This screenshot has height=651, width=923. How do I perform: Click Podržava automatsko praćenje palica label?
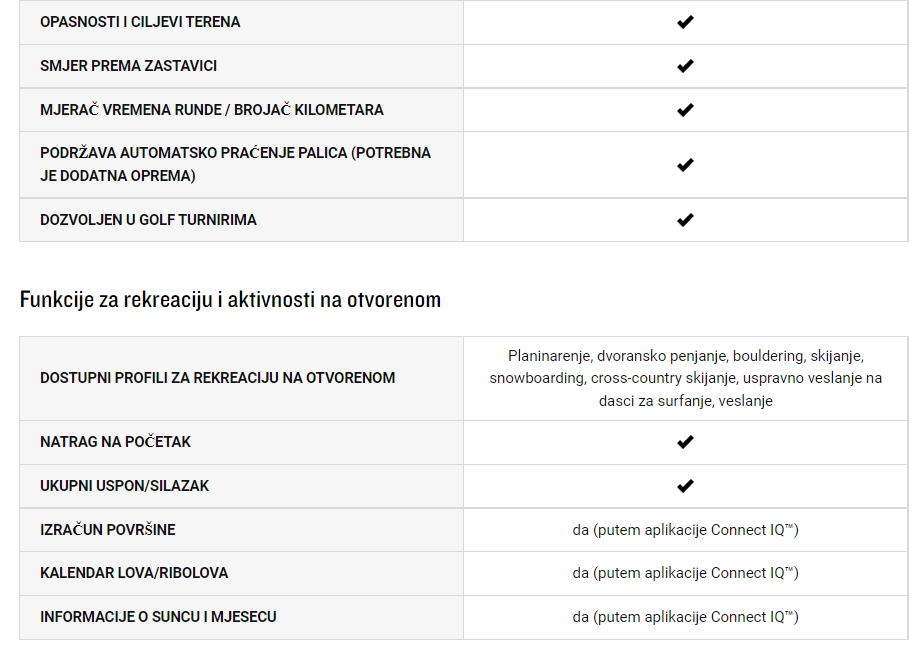click(x=235, y=164)
